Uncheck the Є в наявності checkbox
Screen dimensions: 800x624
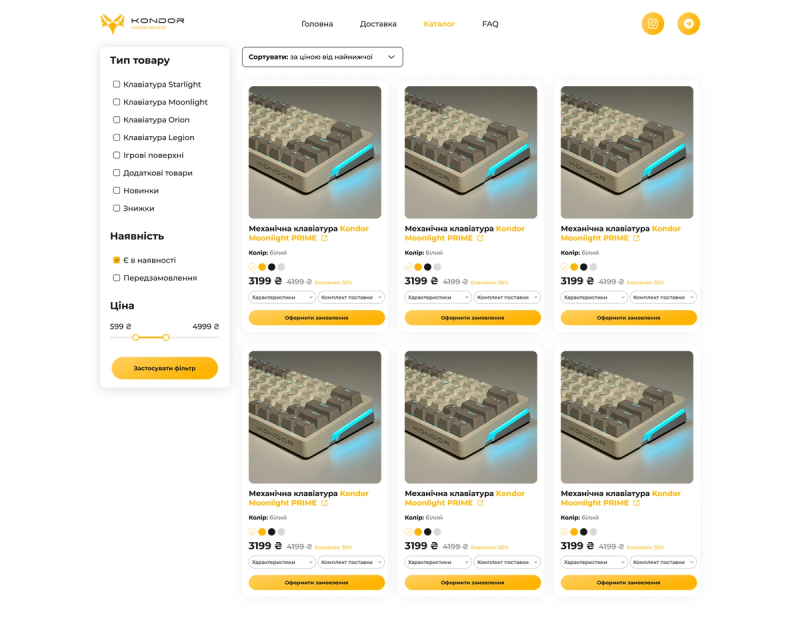click(x=116, y=260)
